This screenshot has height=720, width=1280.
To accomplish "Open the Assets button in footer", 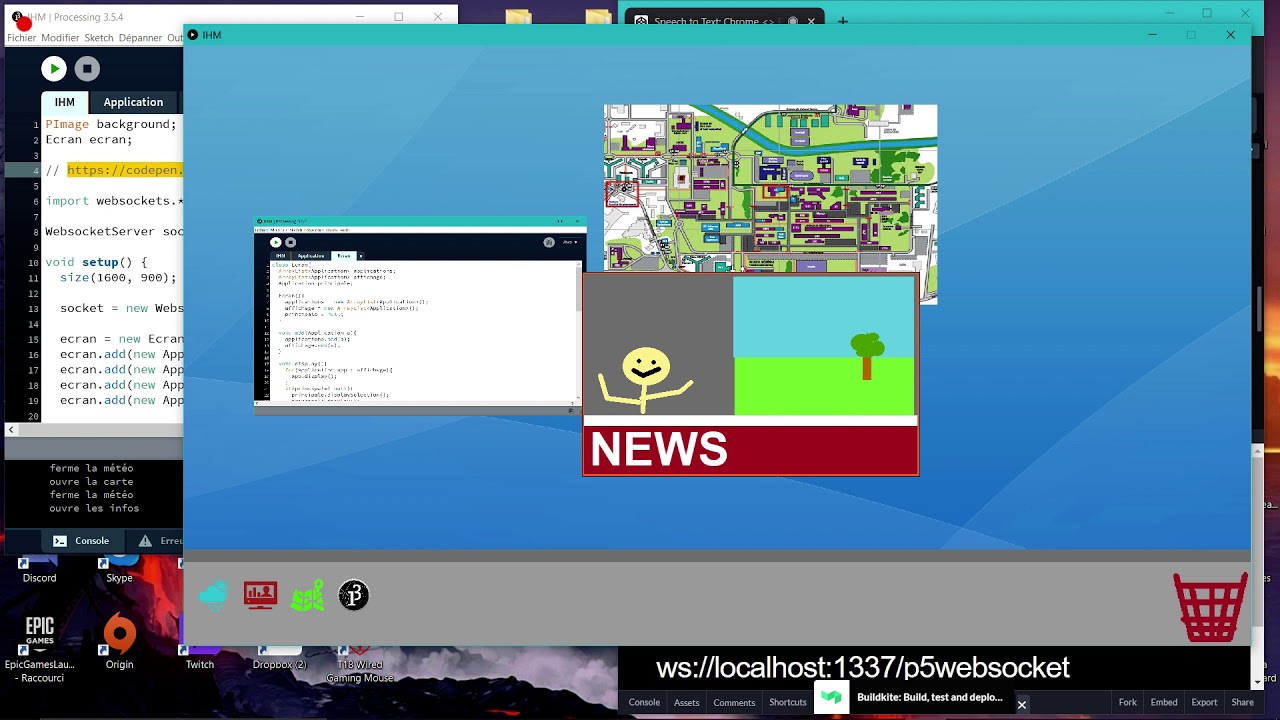I will click(x=687, y=702).
